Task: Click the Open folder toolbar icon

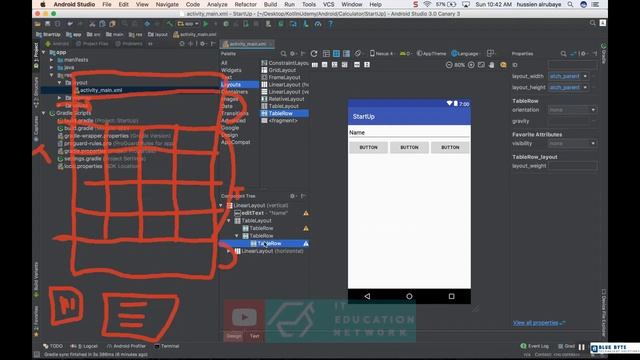Action: (x=38, y=24)
